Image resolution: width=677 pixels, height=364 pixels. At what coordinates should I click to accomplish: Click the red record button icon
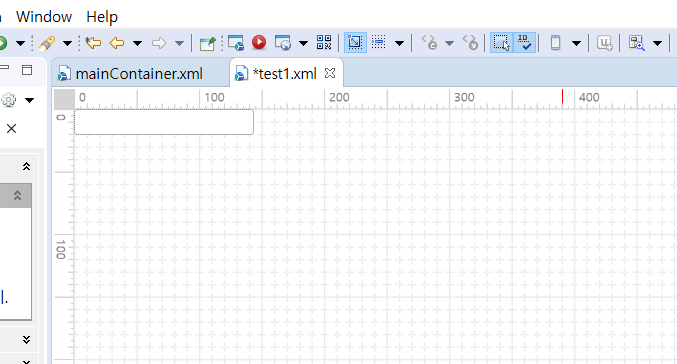tap(259, 42)
